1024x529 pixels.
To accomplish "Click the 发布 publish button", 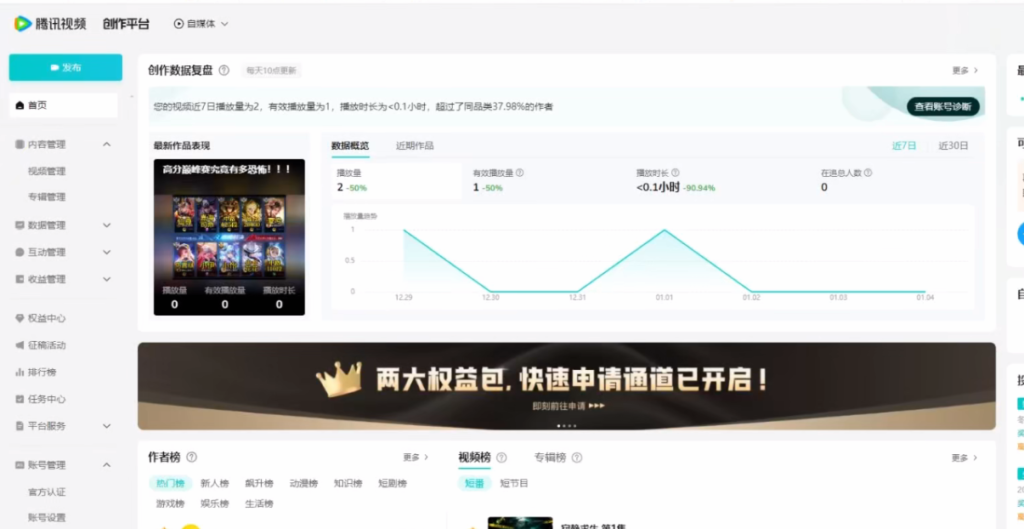I will [65, 68].
